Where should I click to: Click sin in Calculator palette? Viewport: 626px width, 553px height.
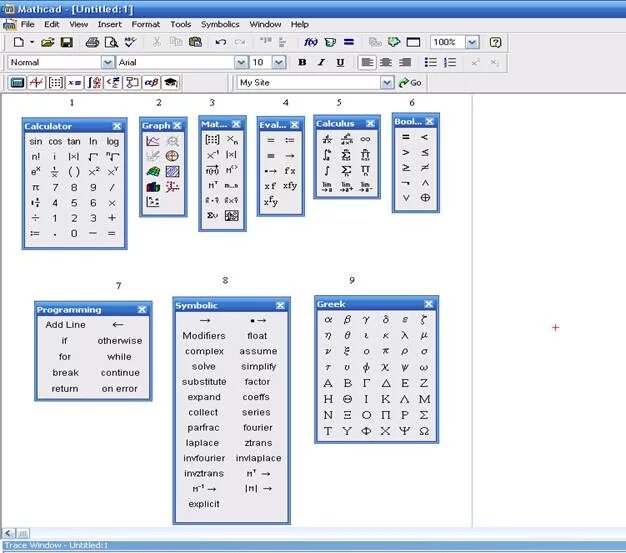pyautogui.click(x=36, y=141)
